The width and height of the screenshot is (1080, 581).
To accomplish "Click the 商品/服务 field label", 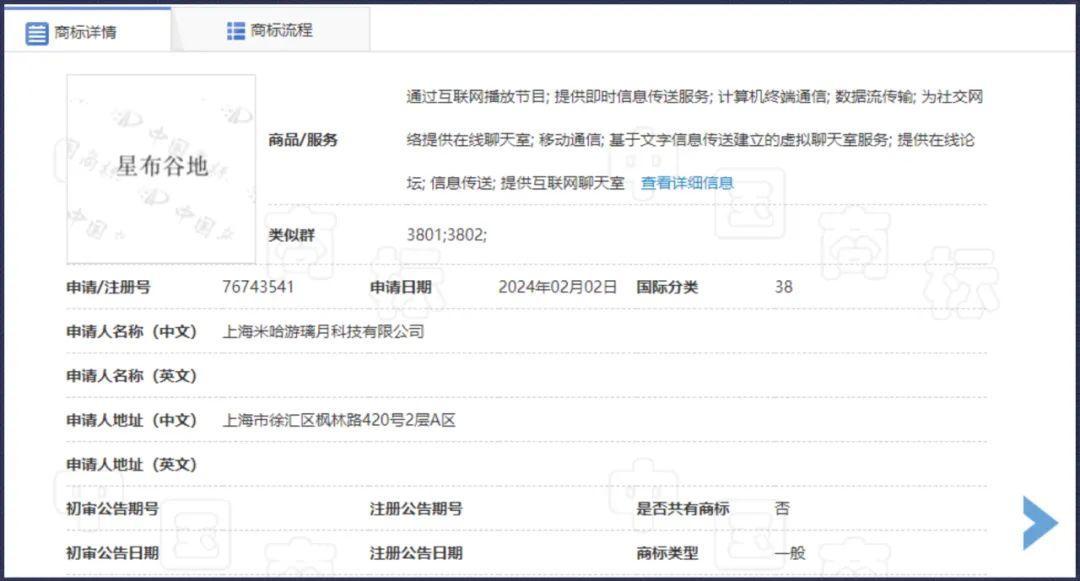I will pyautogui.click(x=303, y=140).
